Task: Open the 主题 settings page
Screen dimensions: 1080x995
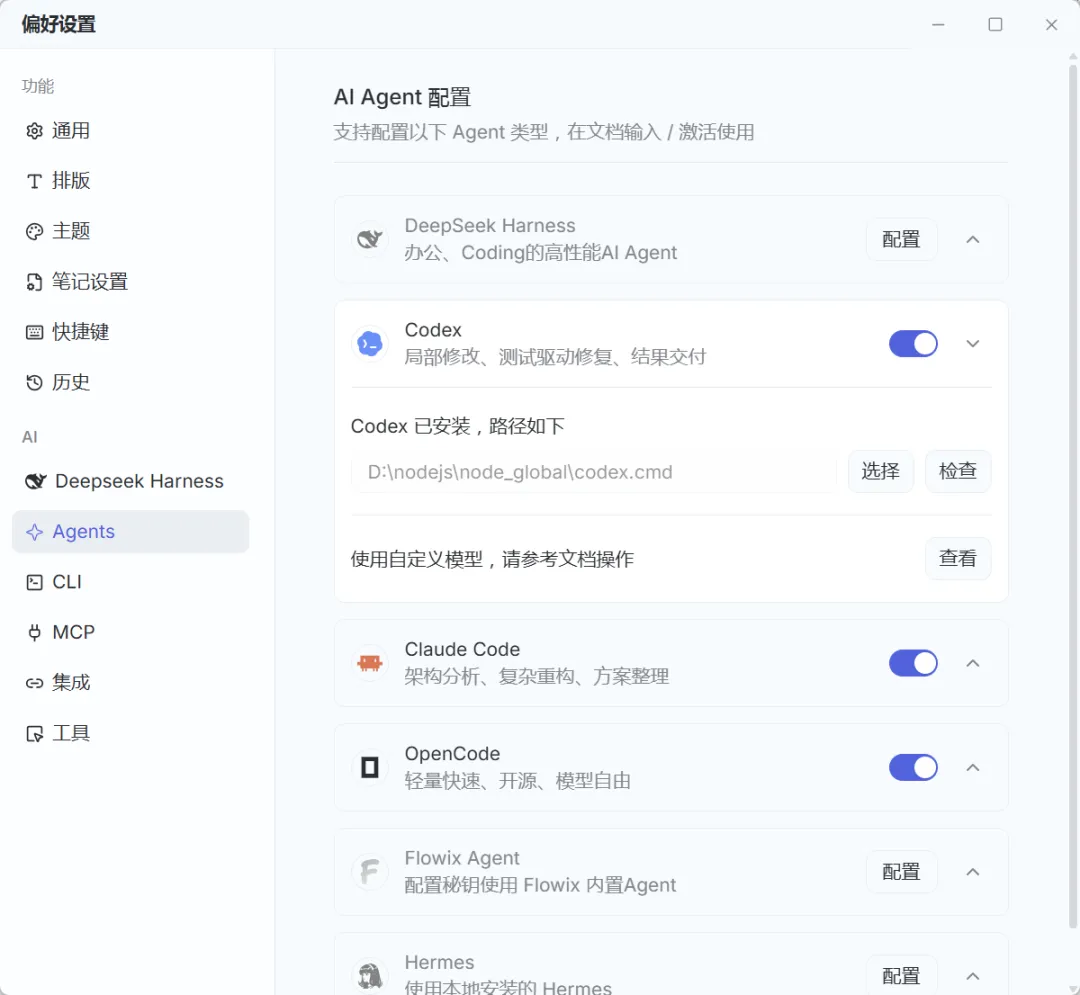Action: pyautogui.click(x=130, y=231)
